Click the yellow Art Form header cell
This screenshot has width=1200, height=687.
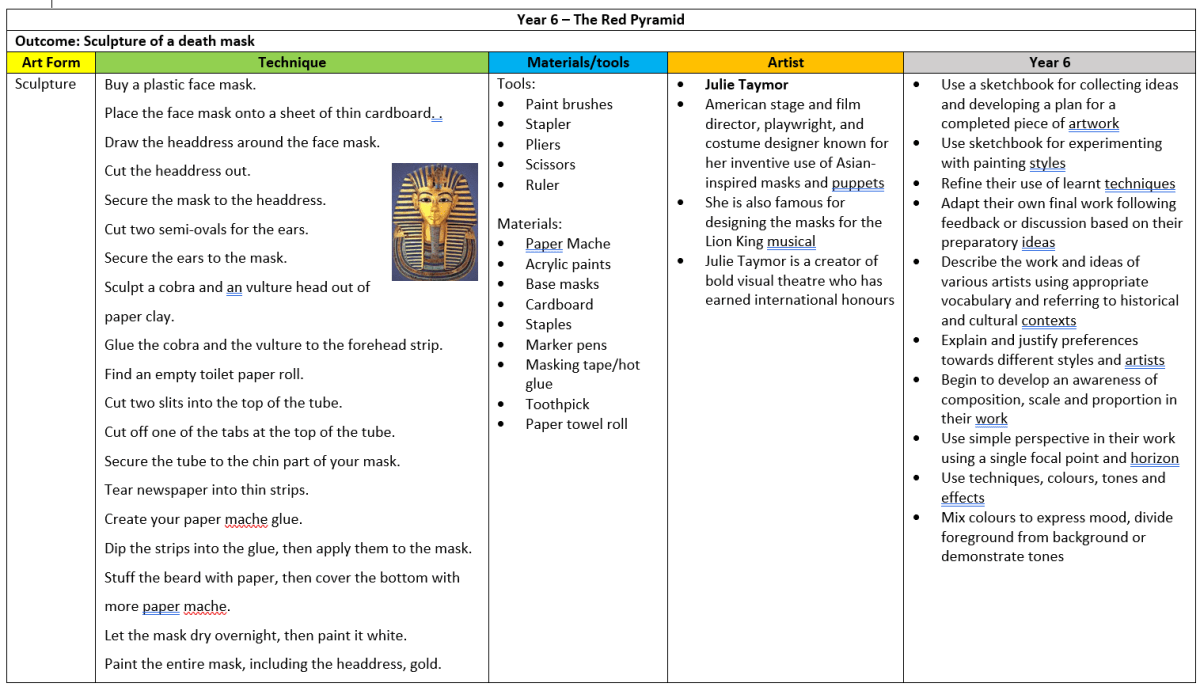(x=50, y=62)
